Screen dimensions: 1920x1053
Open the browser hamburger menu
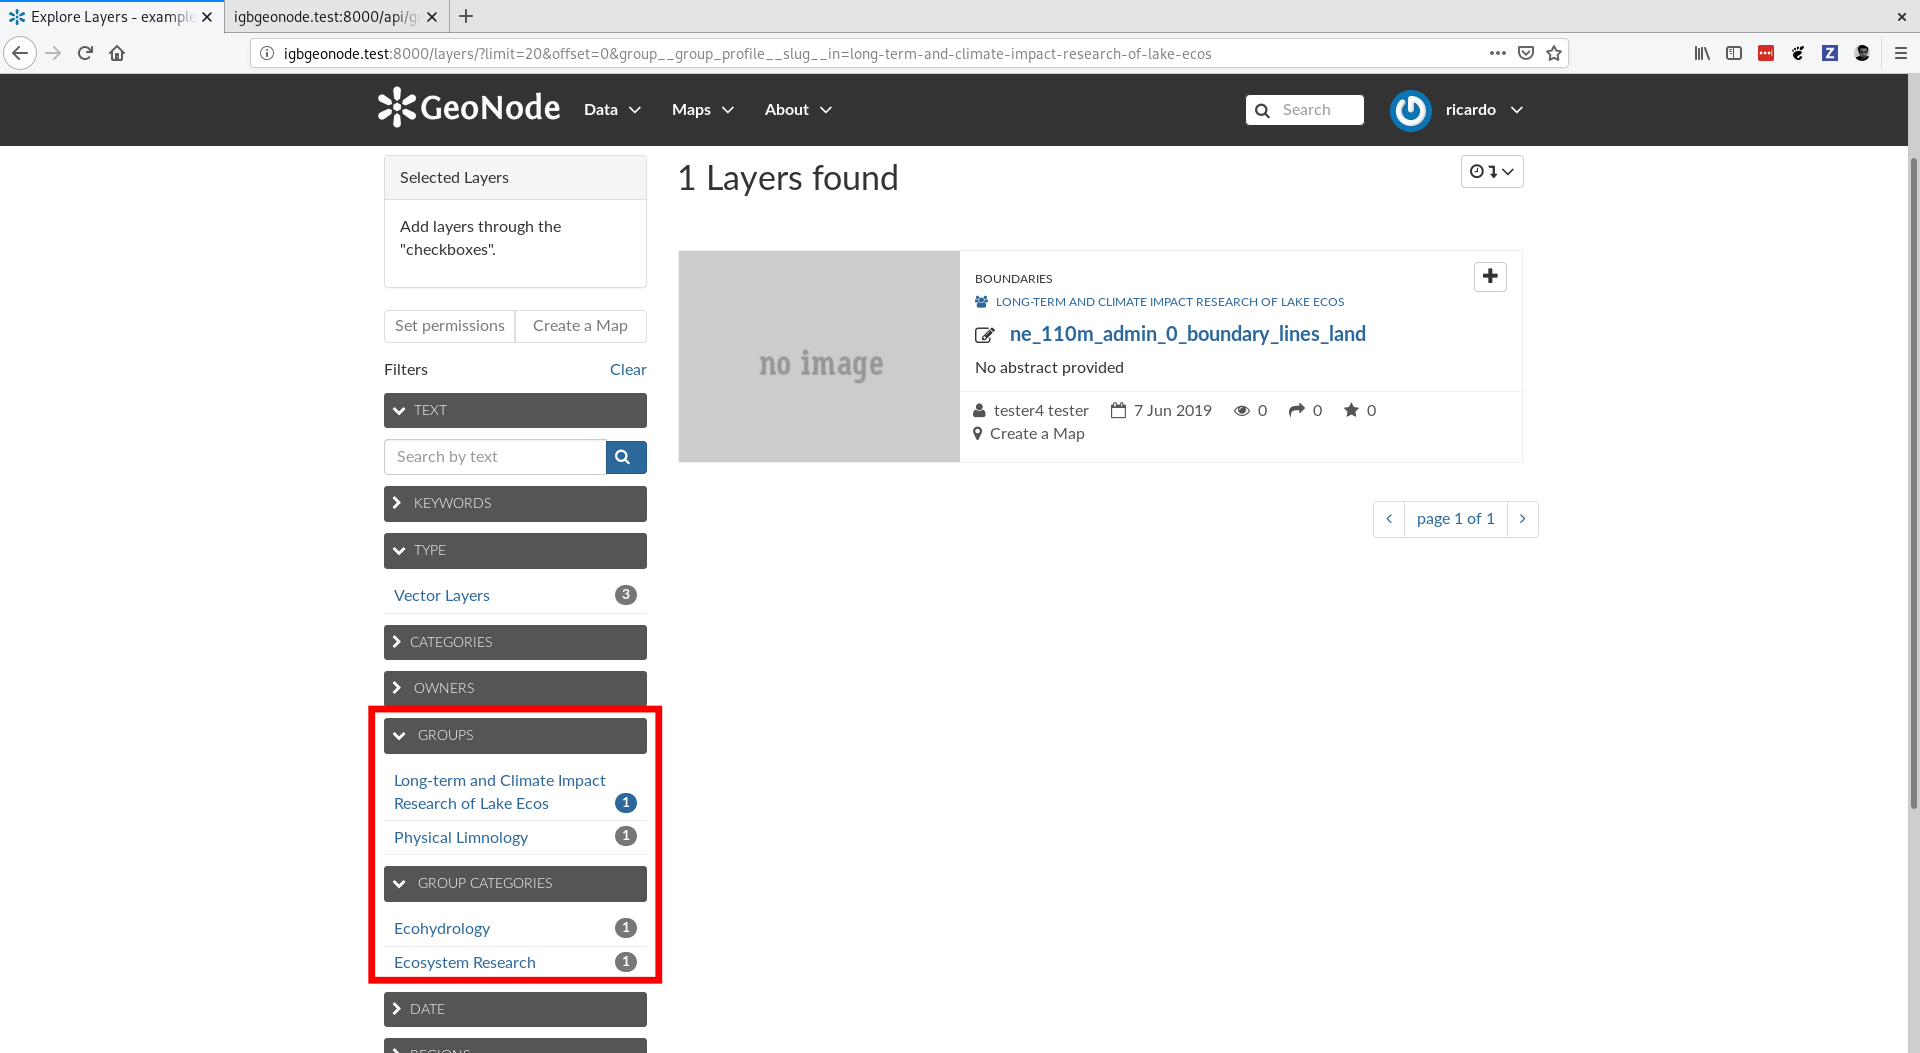(x=1900, y=53)
